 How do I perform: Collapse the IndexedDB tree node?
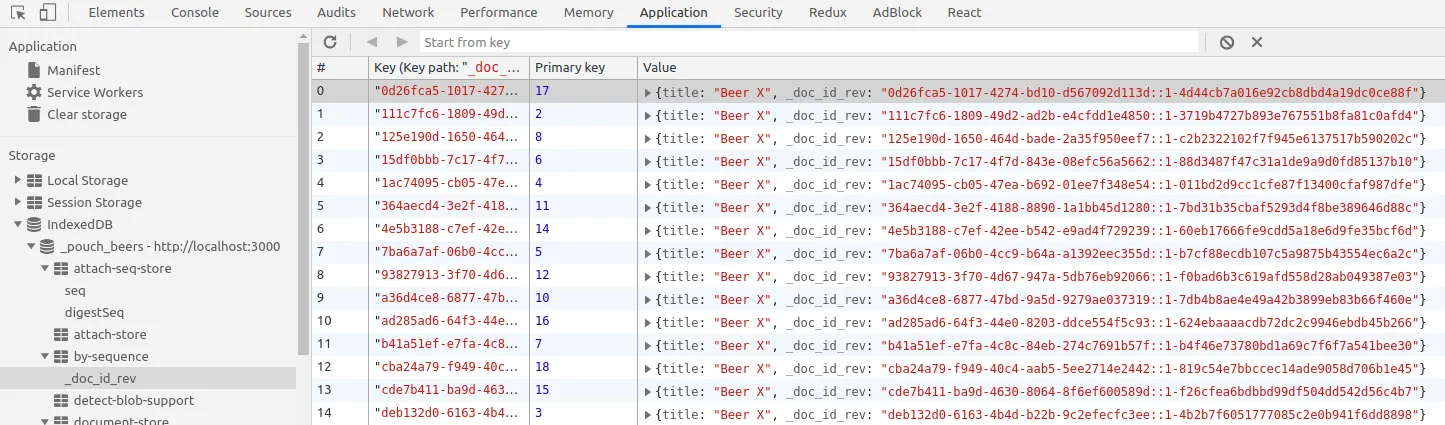[17, 225]
